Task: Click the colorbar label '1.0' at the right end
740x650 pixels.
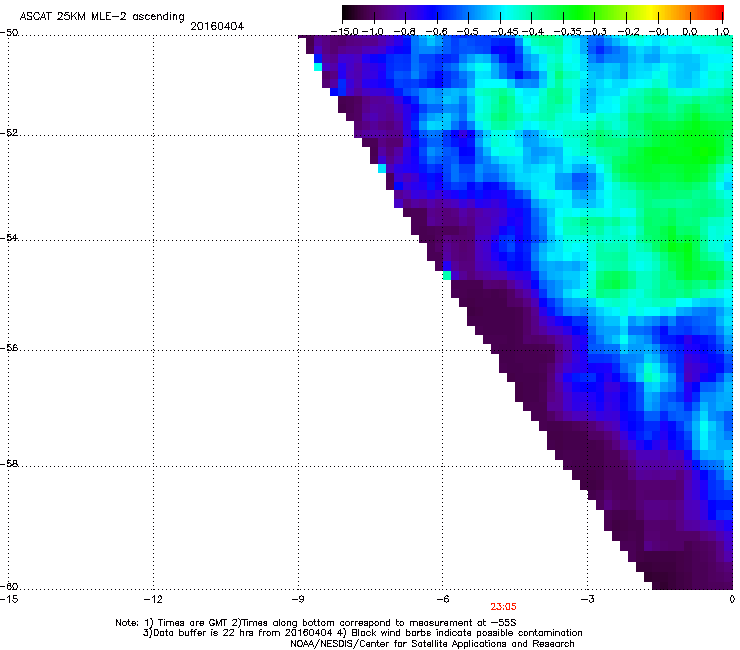Action: click(722, 31)
